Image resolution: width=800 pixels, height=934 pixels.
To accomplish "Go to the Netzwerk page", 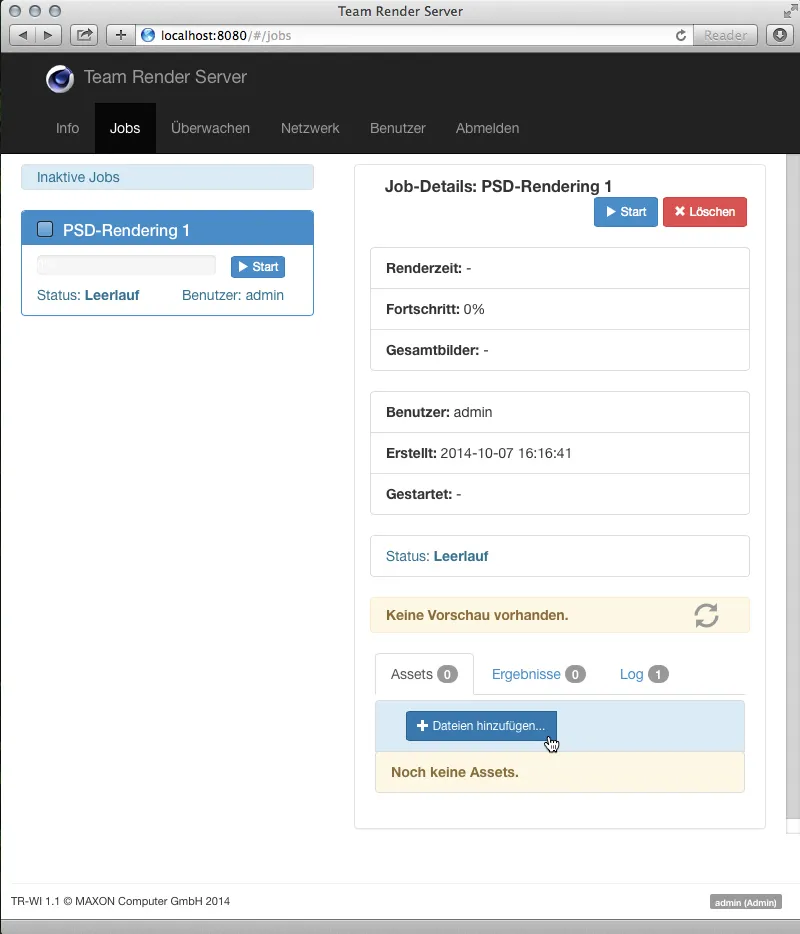I will tap(310, 128).
